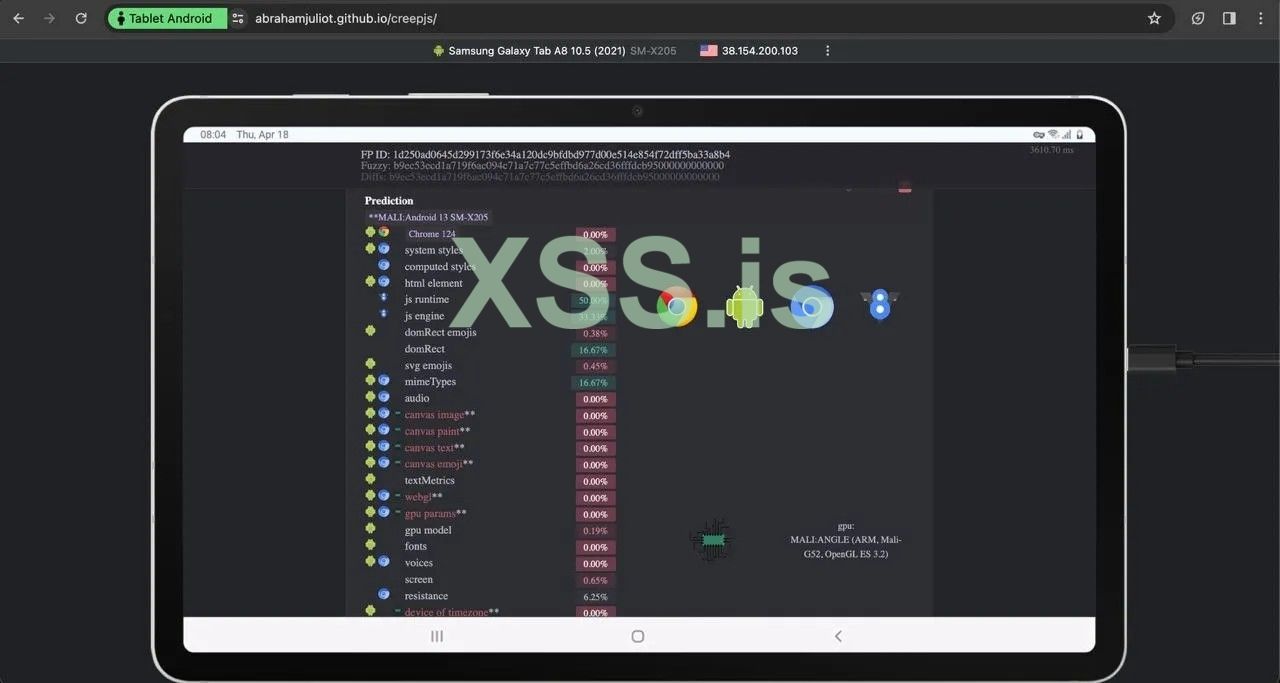The image size is (1280, 683).
Task: Click the 6.25% value for resistance
Action: point(595,597)
